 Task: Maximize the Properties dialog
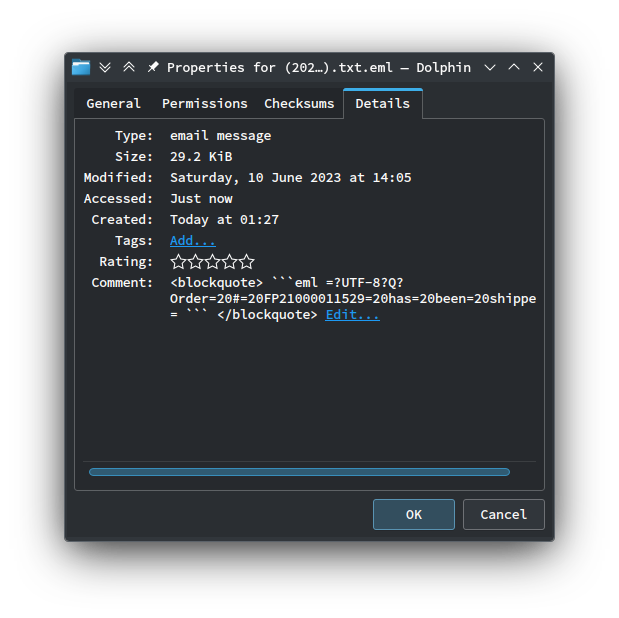[x=514, y=67]
